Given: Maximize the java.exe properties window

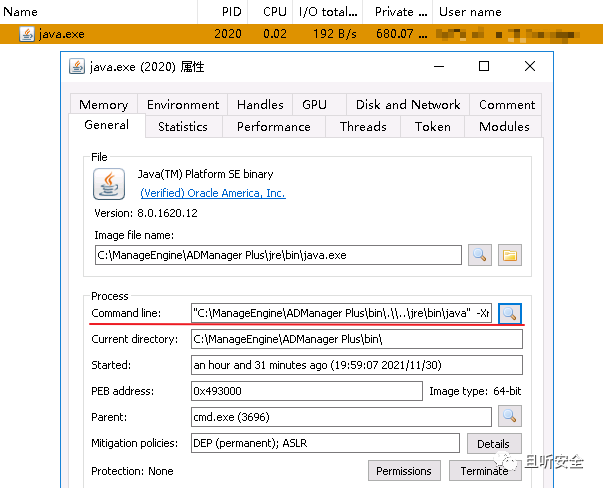Looking at the screenshot, I should coord(484,67).
